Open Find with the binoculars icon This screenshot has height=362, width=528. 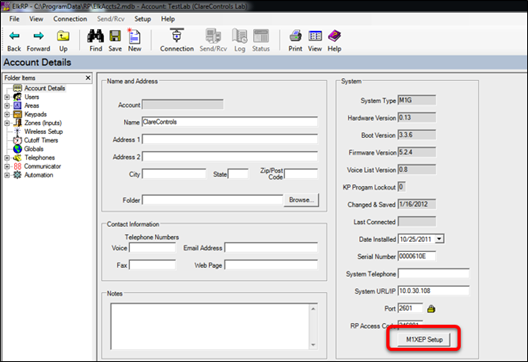pos(96,36)
